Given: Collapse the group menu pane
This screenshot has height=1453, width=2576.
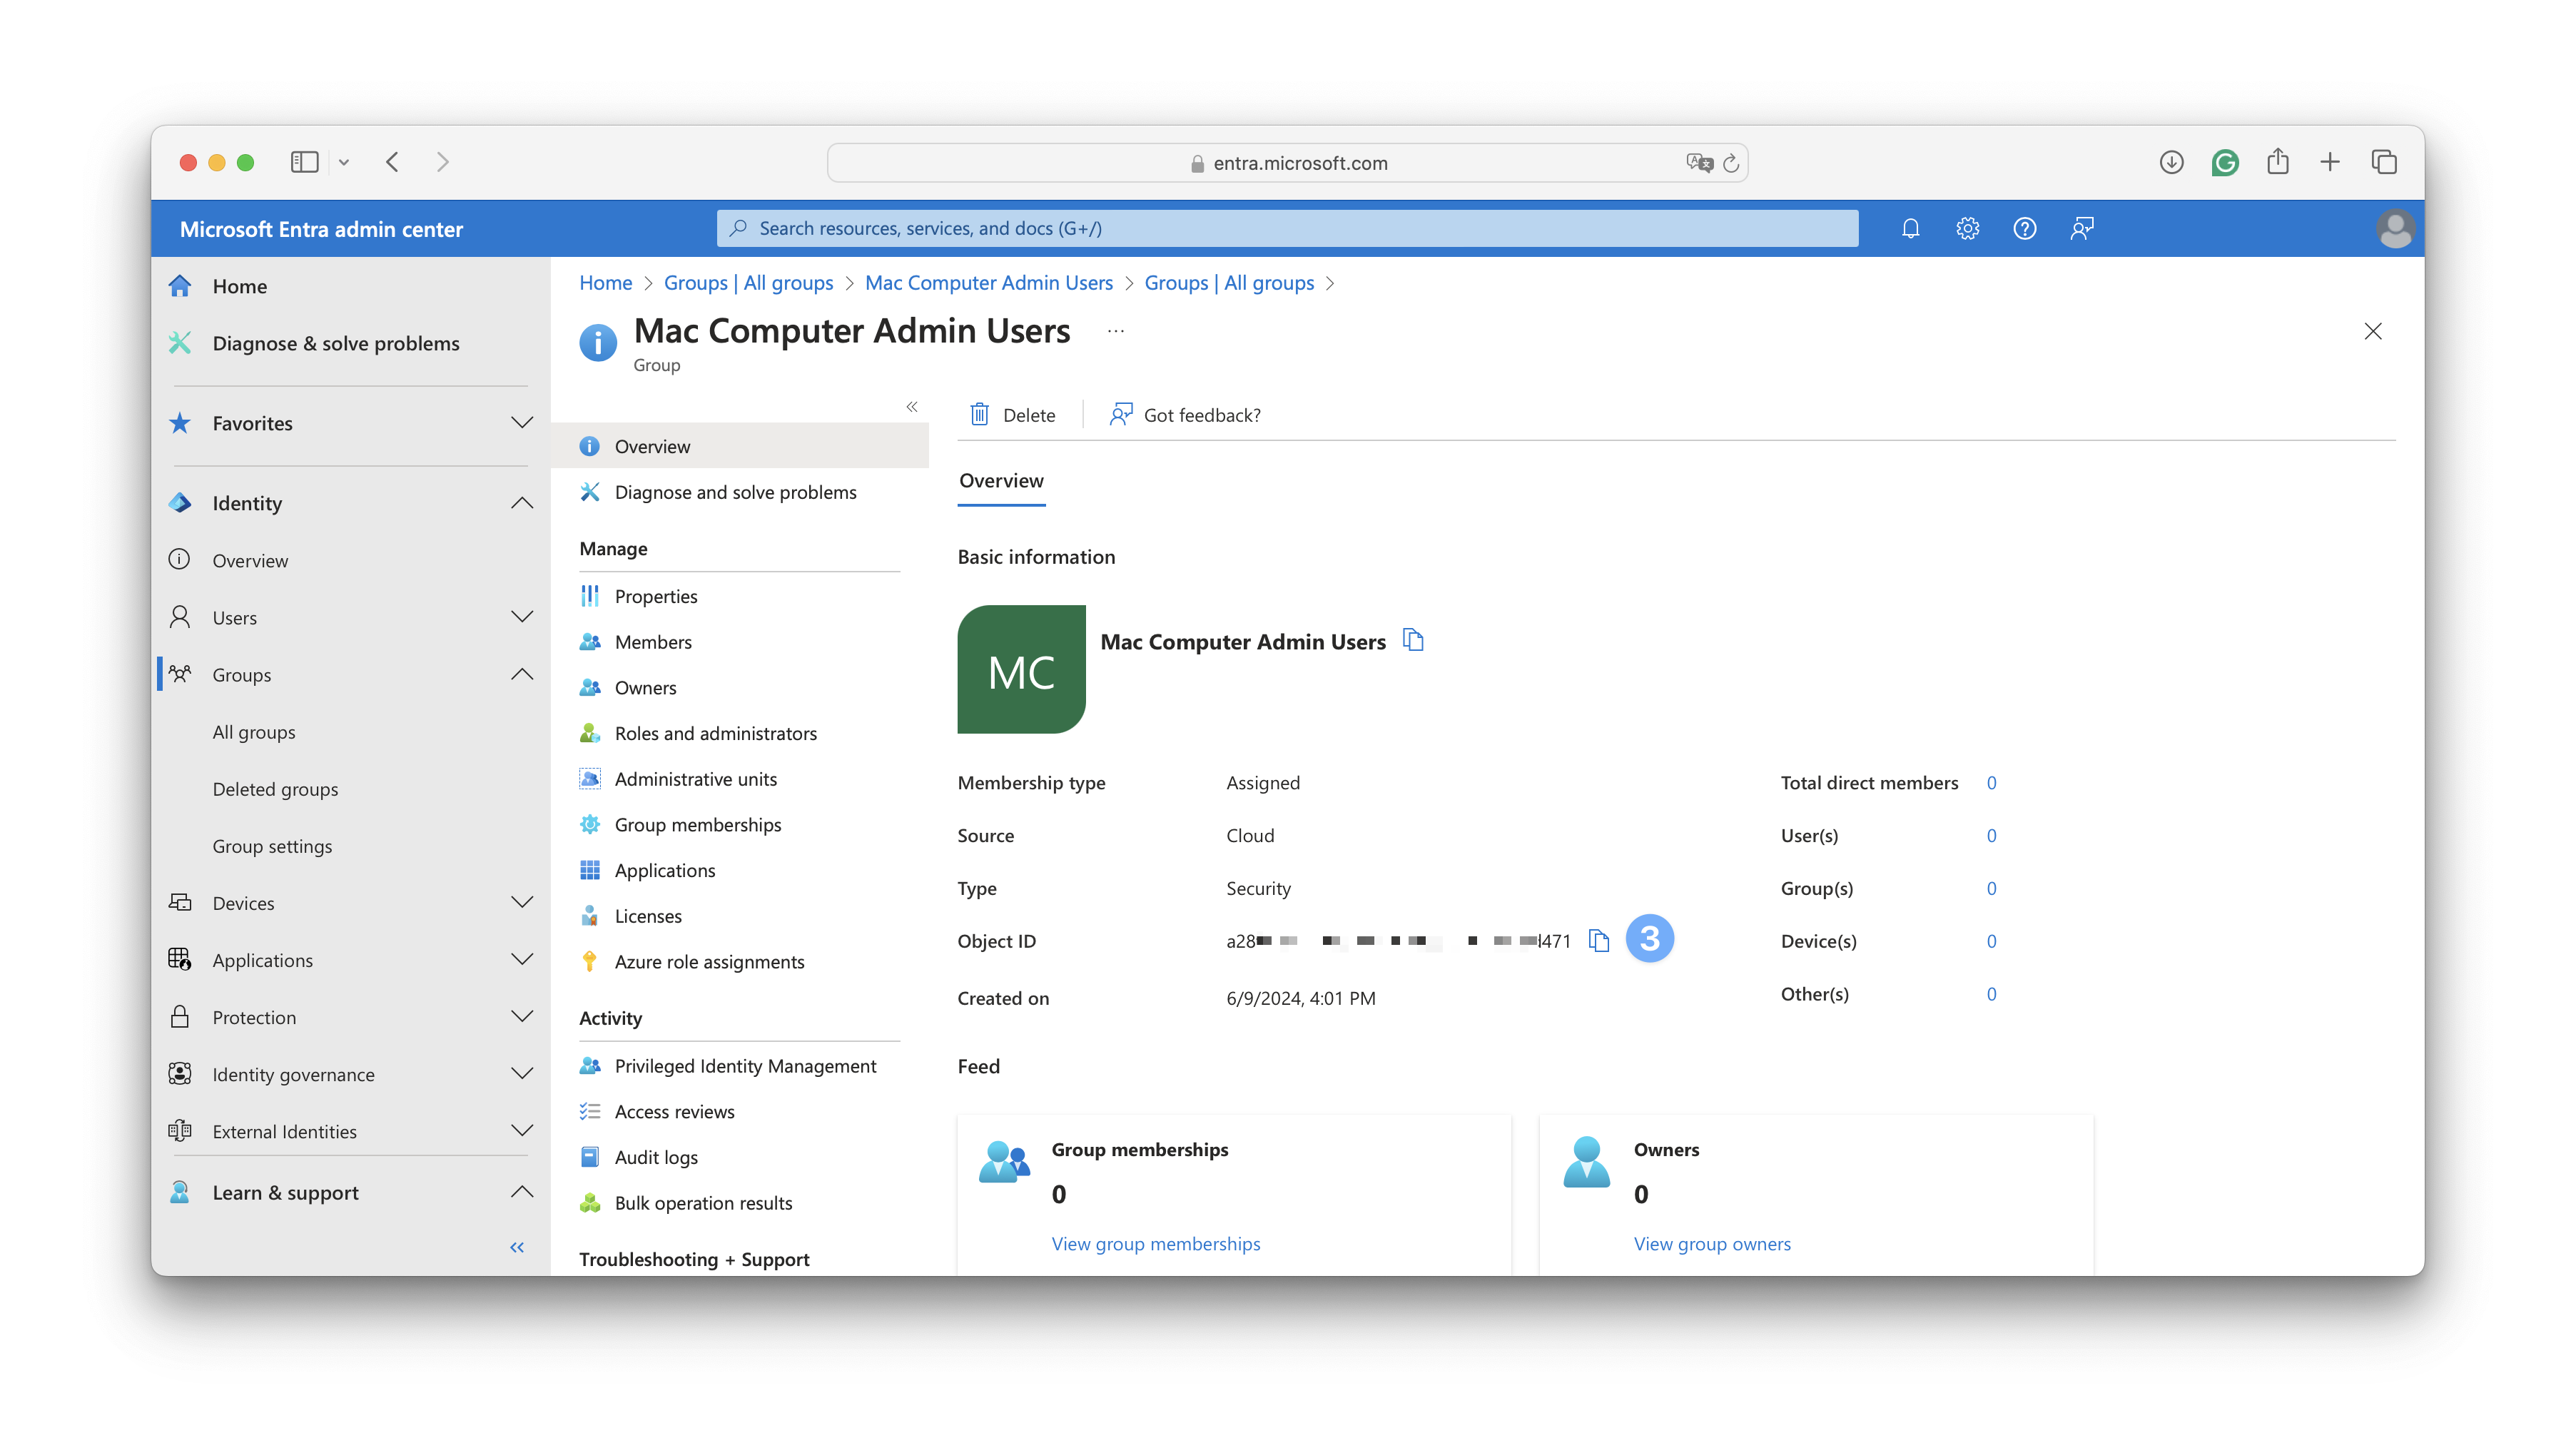Looking at the screenshot, I should (x=911, y=406).
